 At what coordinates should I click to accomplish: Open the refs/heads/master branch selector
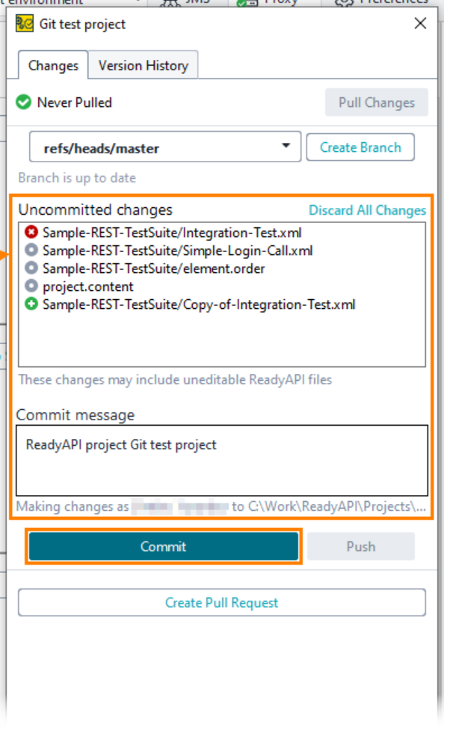165,147
